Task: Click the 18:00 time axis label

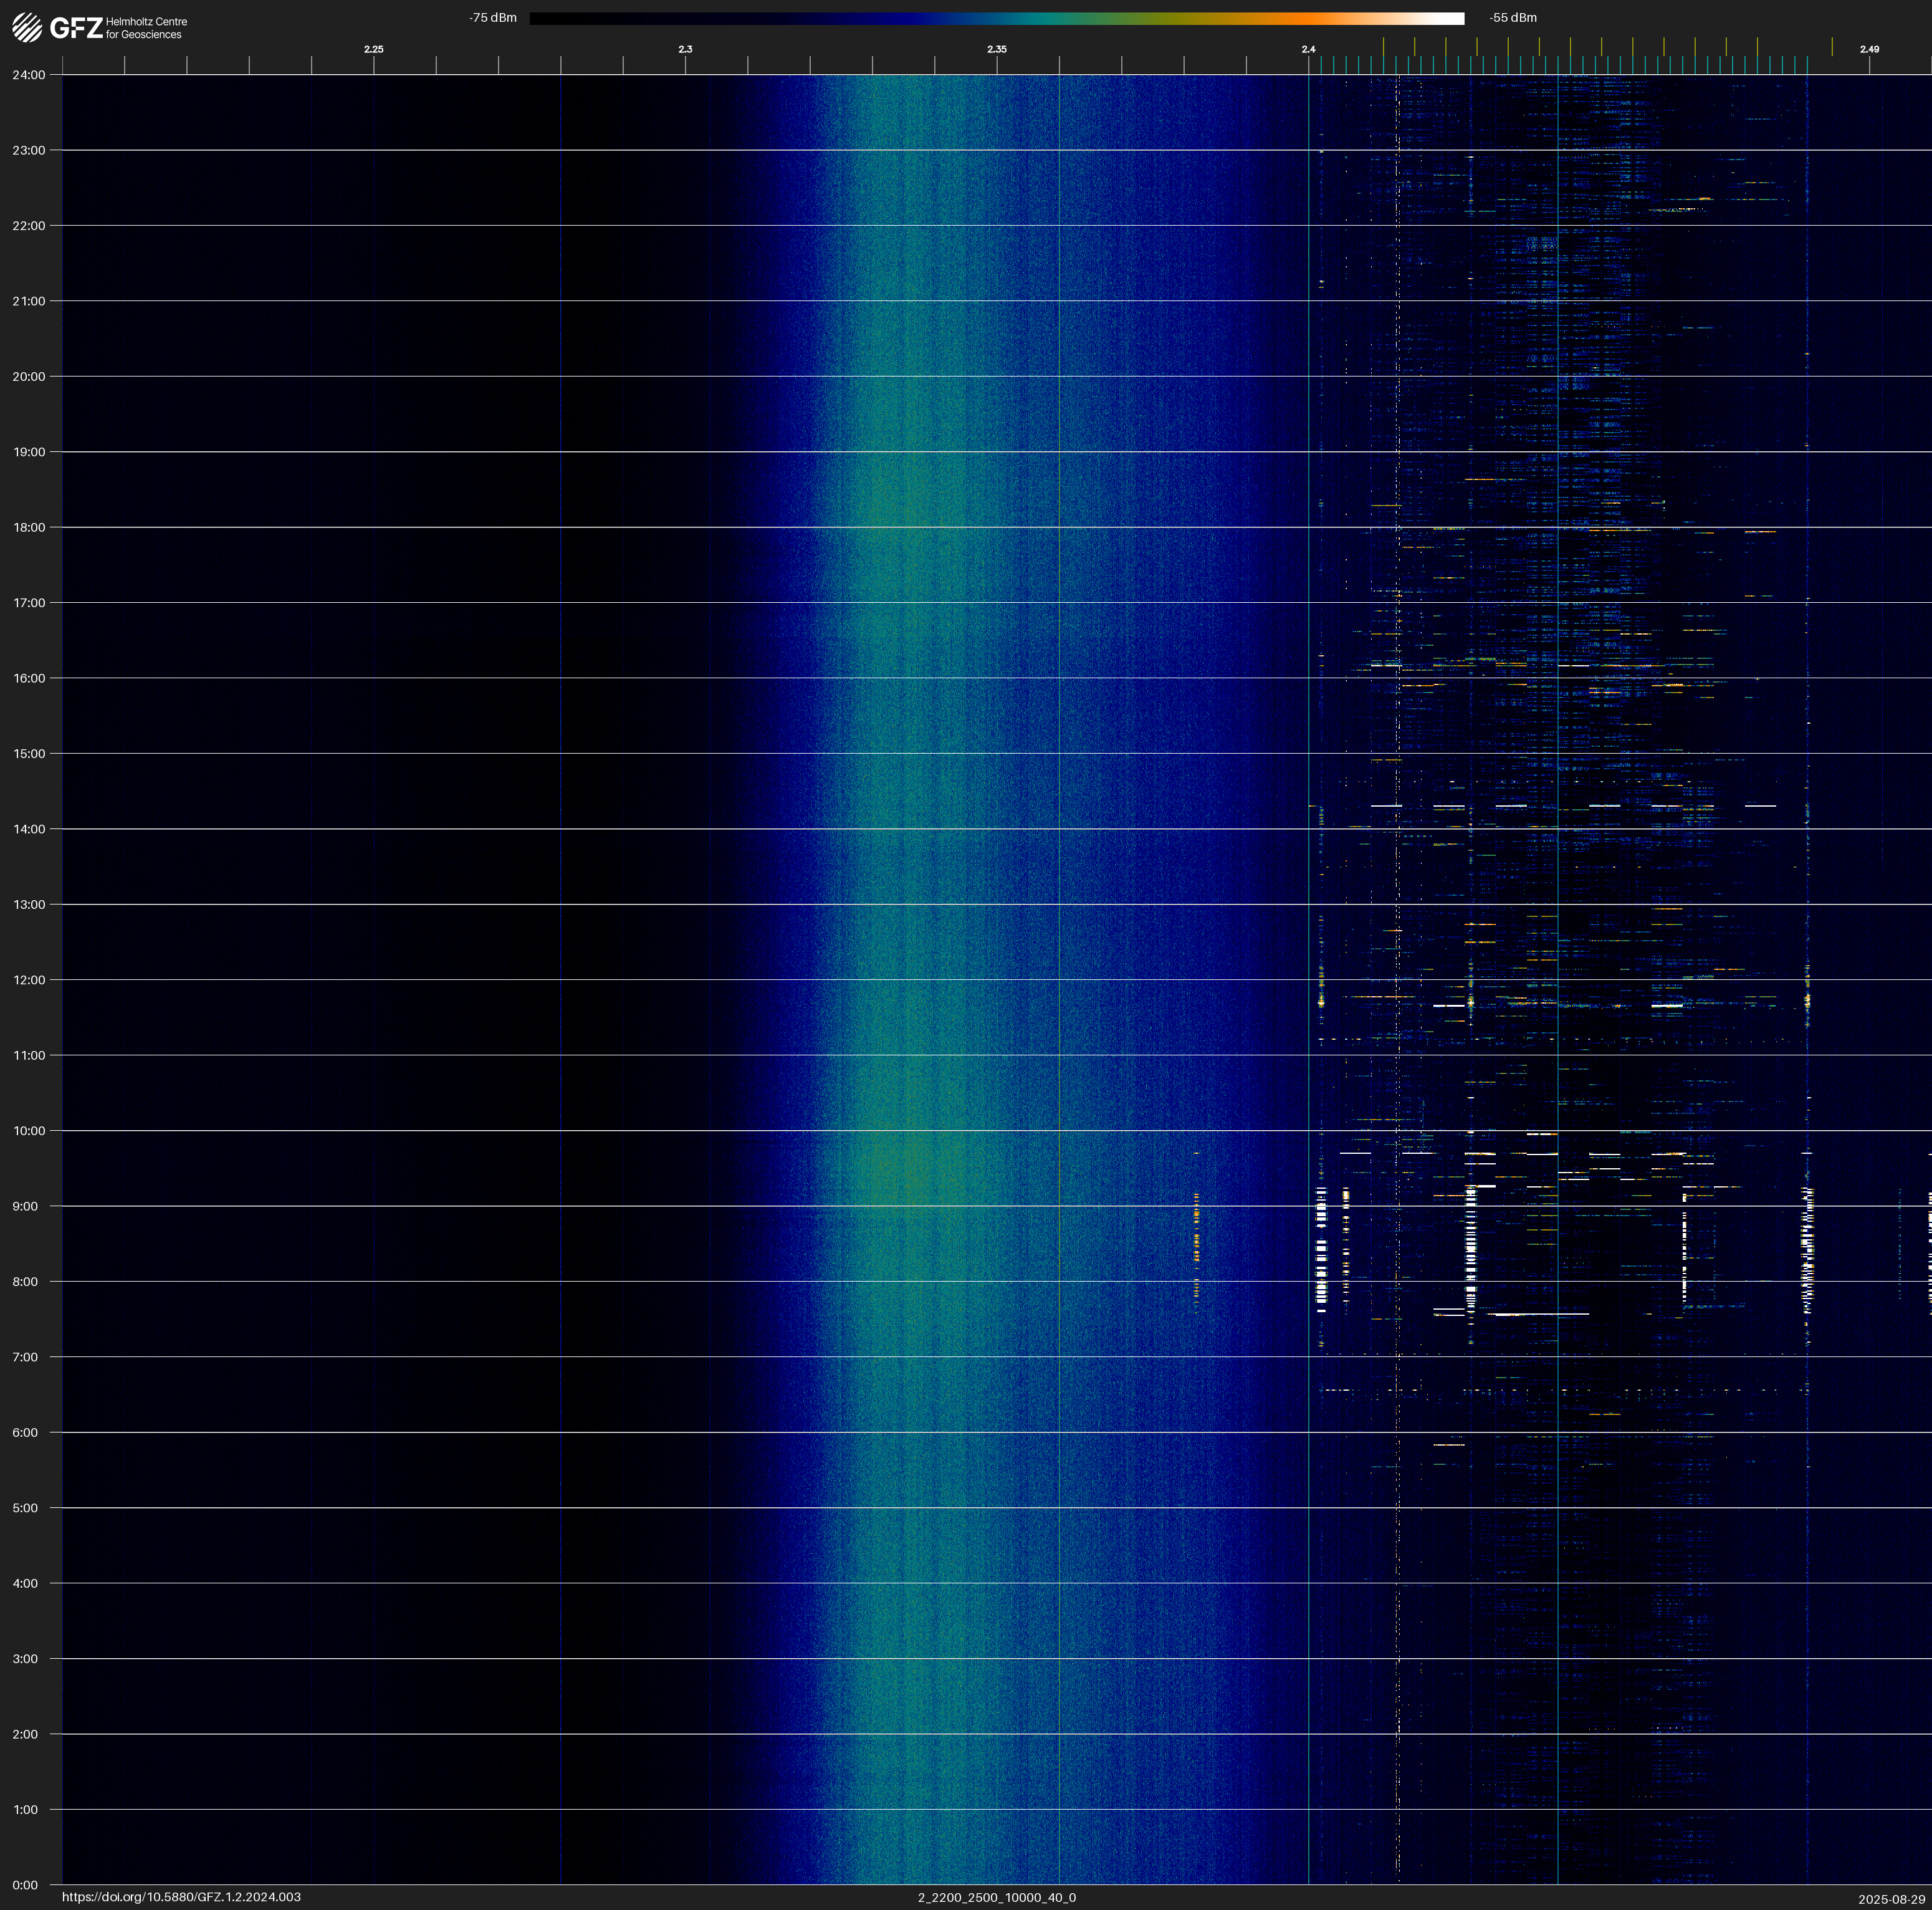Action: tap(29, 527)
